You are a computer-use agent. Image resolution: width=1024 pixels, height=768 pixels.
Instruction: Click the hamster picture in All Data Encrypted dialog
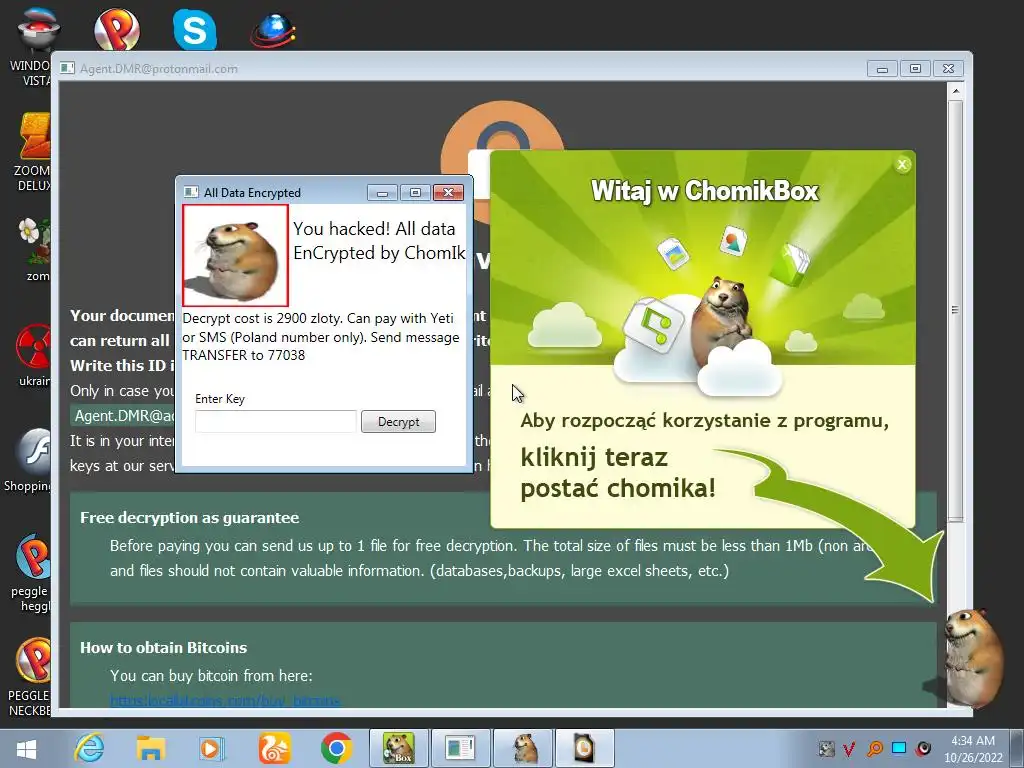(x=235, y=255)
